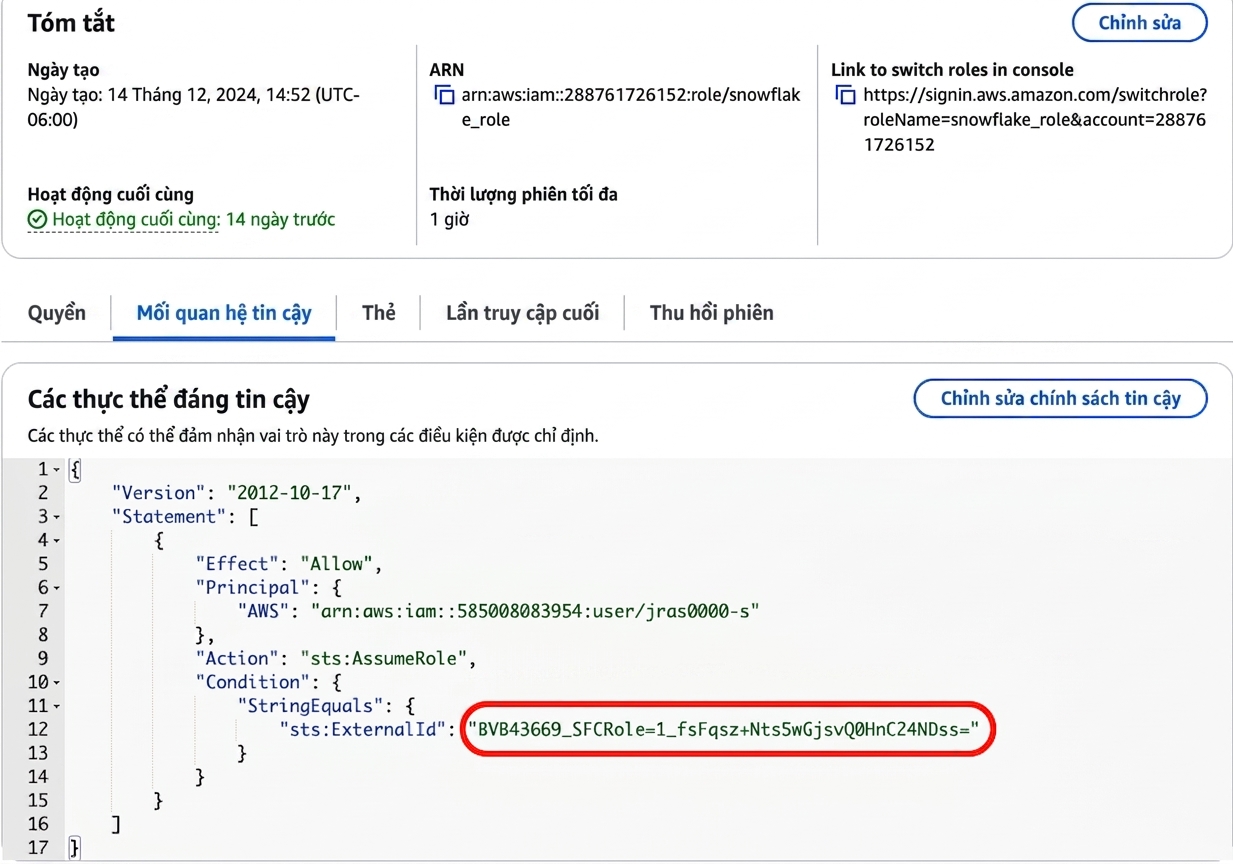The width and height of the screenshot is (1233, 864).
Task: Collapse StringEquals block on line 11
Action: pyautogui.click(x=56, y=706)
